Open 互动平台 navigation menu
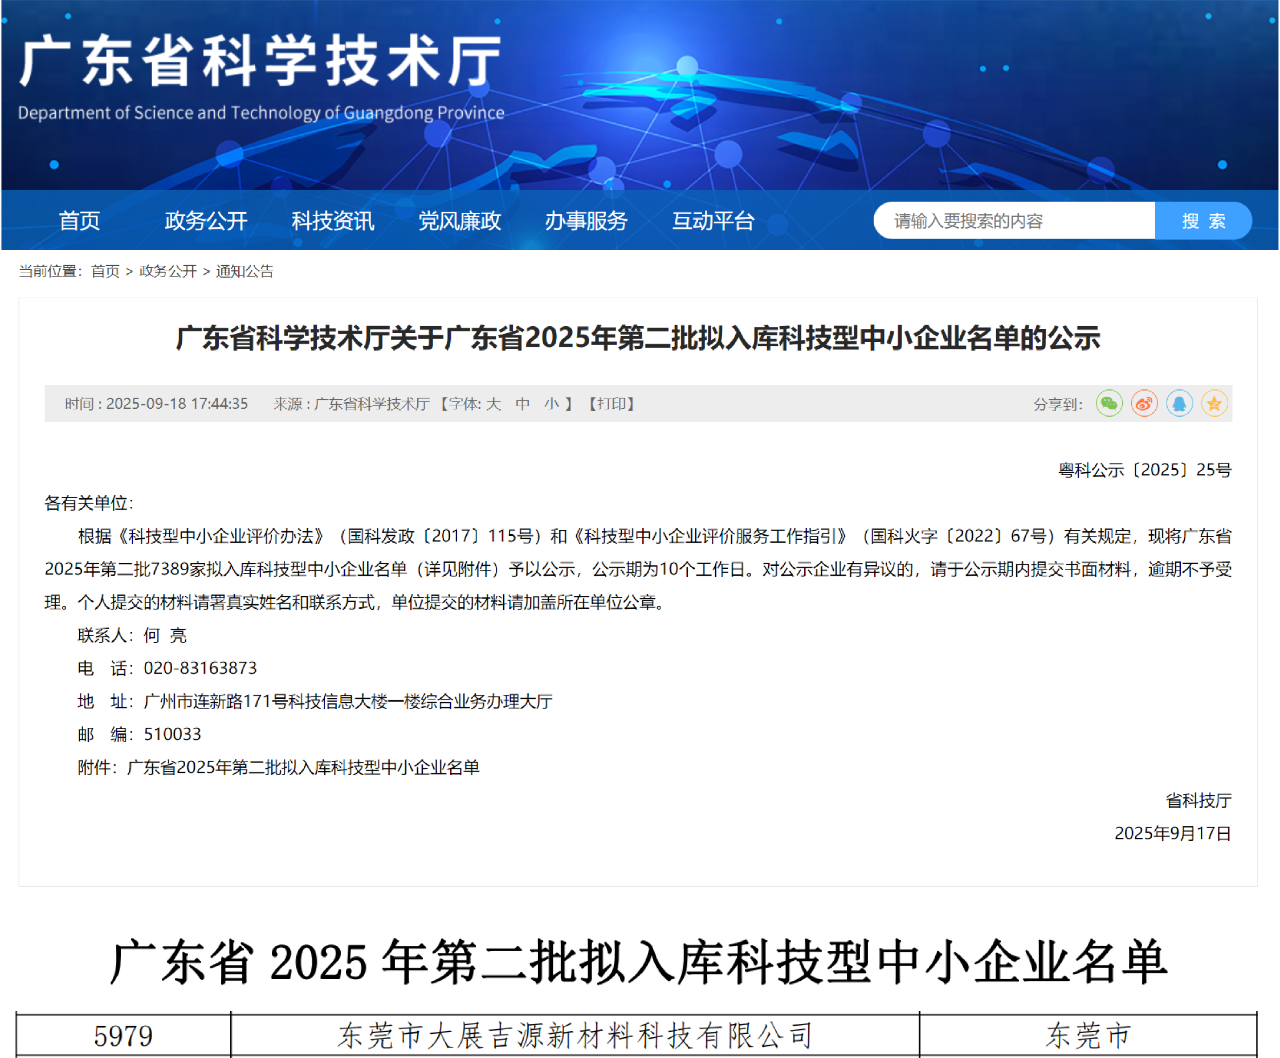Image resolution: width=1280 pixels, height=1058 pixels. coord(713,221)
